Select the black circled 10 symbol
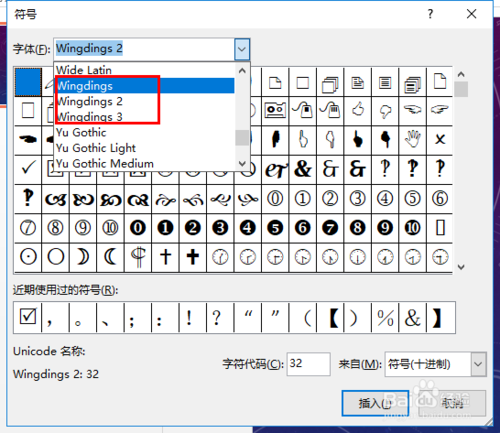 pyautogui.click(x=412, y=228)
